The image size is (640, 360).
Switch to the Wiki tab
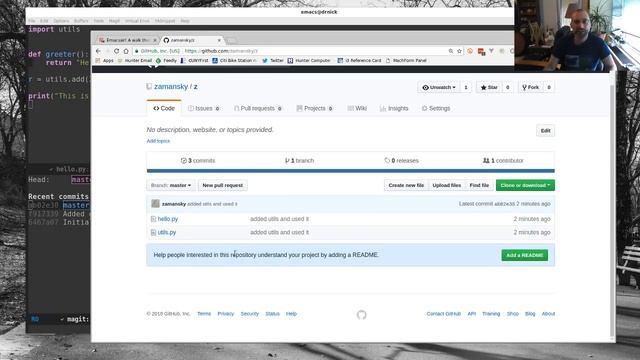tap(357, 108)
